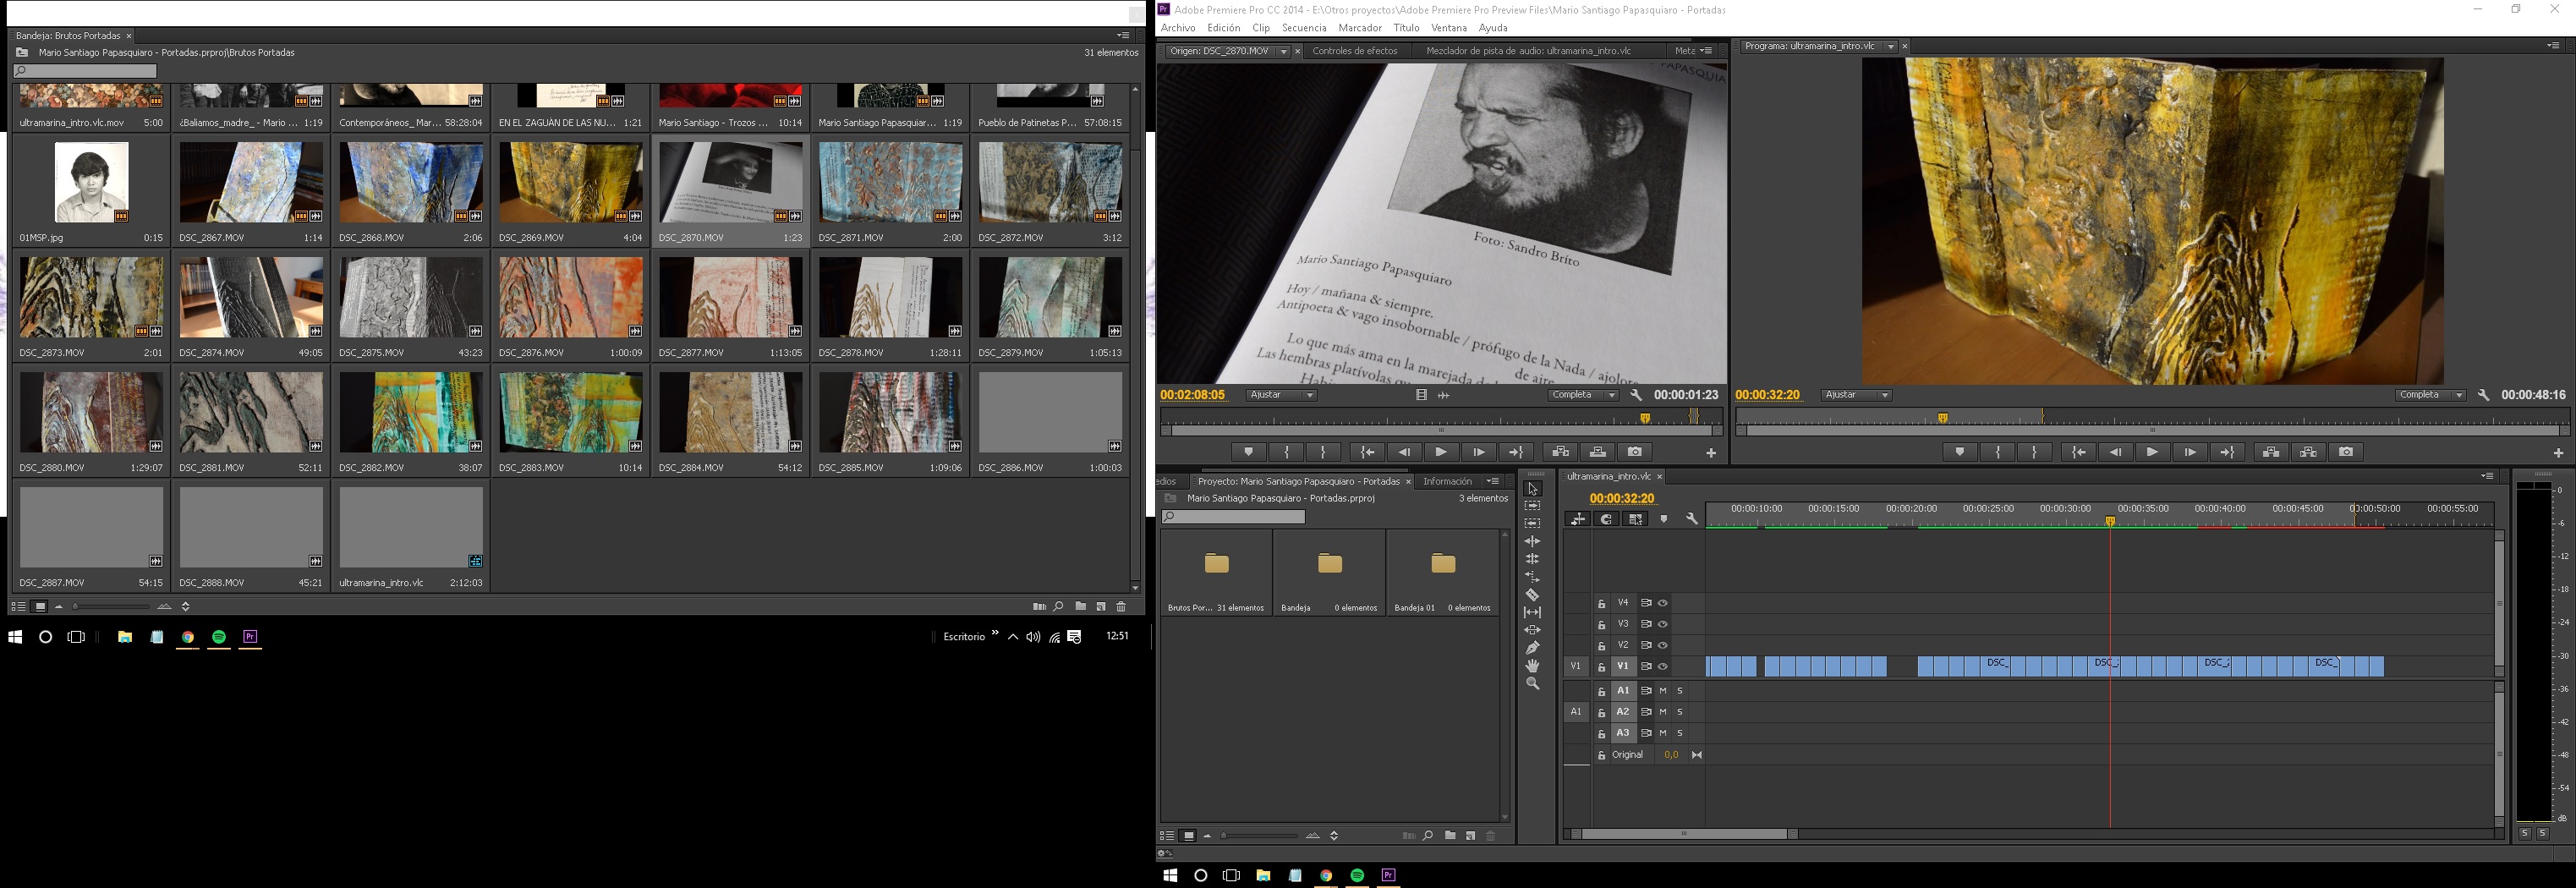Toggle V2 track output eye
Screen dimensions: 2576x888
coord(1663,645)
